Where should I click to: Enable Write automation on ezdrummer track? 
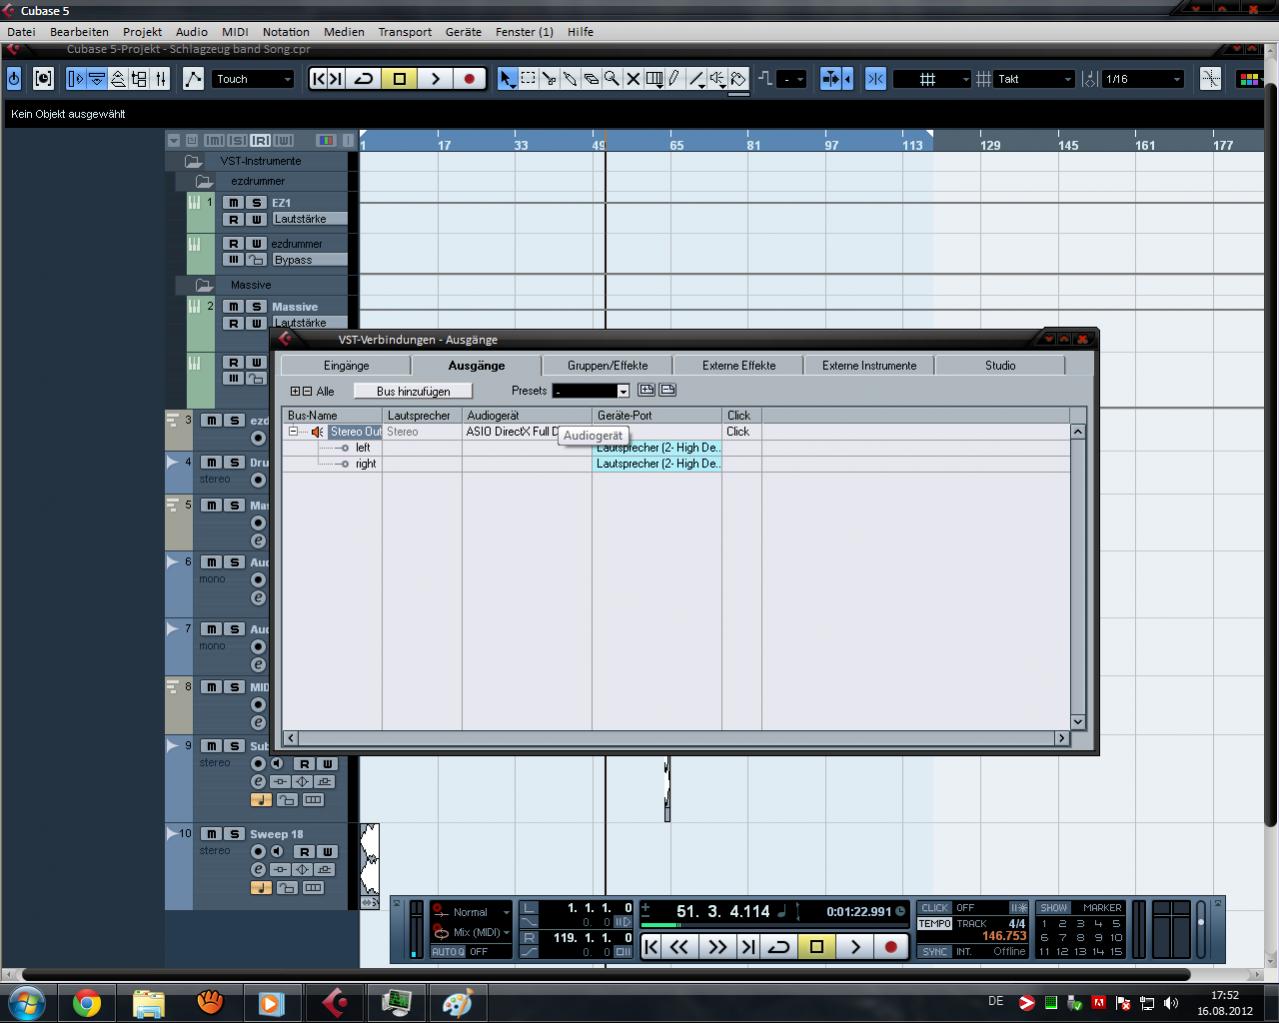coord(256,243)
